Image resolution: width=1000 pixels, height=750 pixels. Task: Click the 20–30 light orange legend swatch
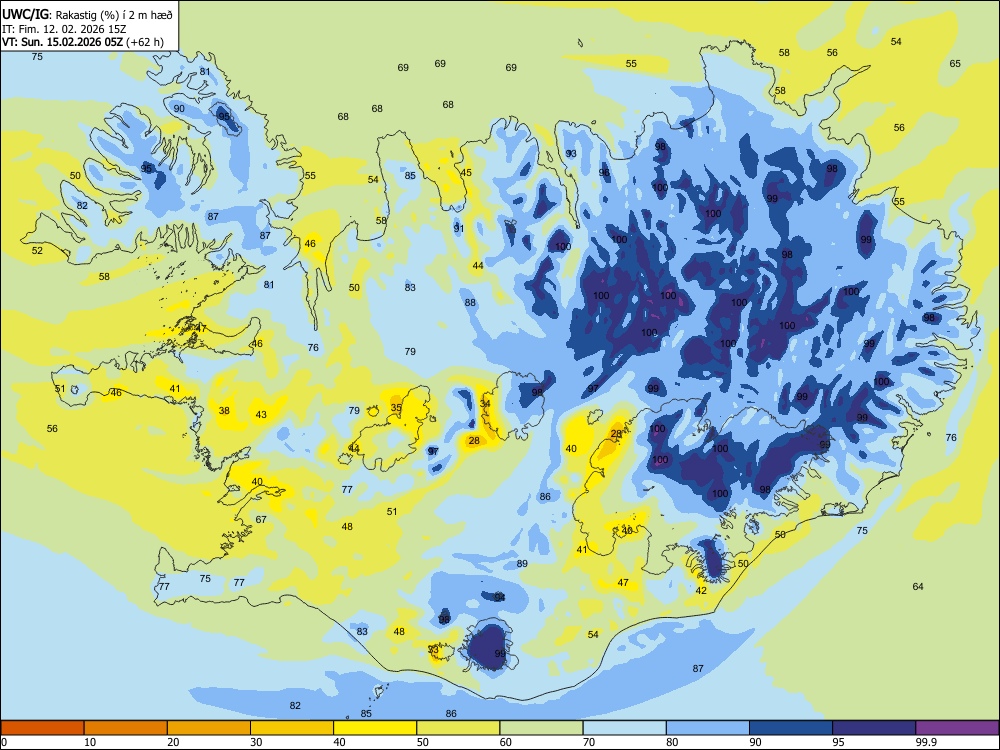(209, 728)
